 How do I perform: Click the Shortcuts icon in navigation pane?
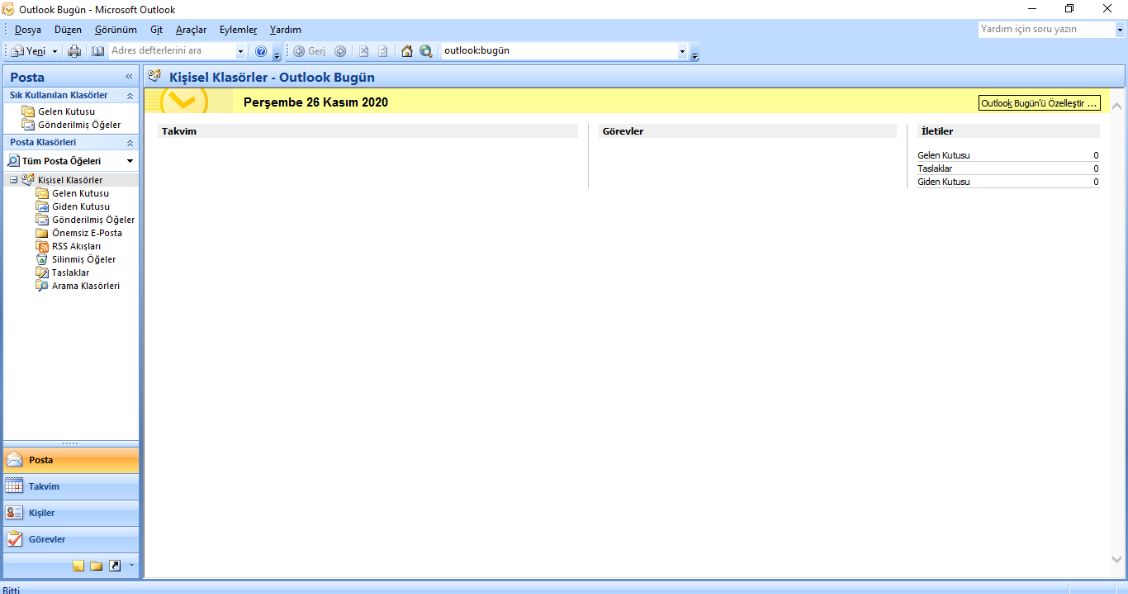click(115, 566)
